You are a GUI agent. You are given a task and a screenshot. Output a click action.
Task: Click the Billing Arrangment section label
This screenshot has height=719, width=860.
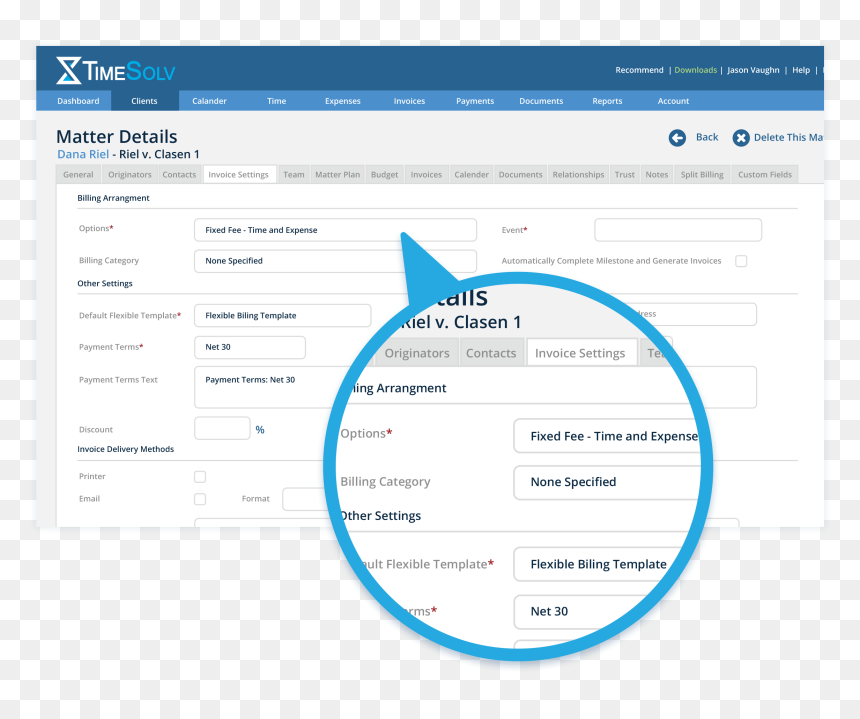(x=114, y=198)
